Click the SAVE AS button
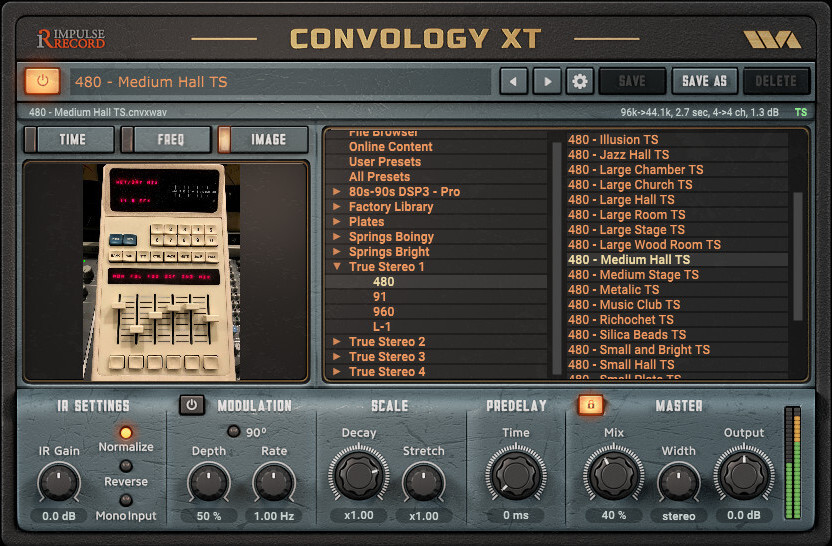 coord(704,81)
